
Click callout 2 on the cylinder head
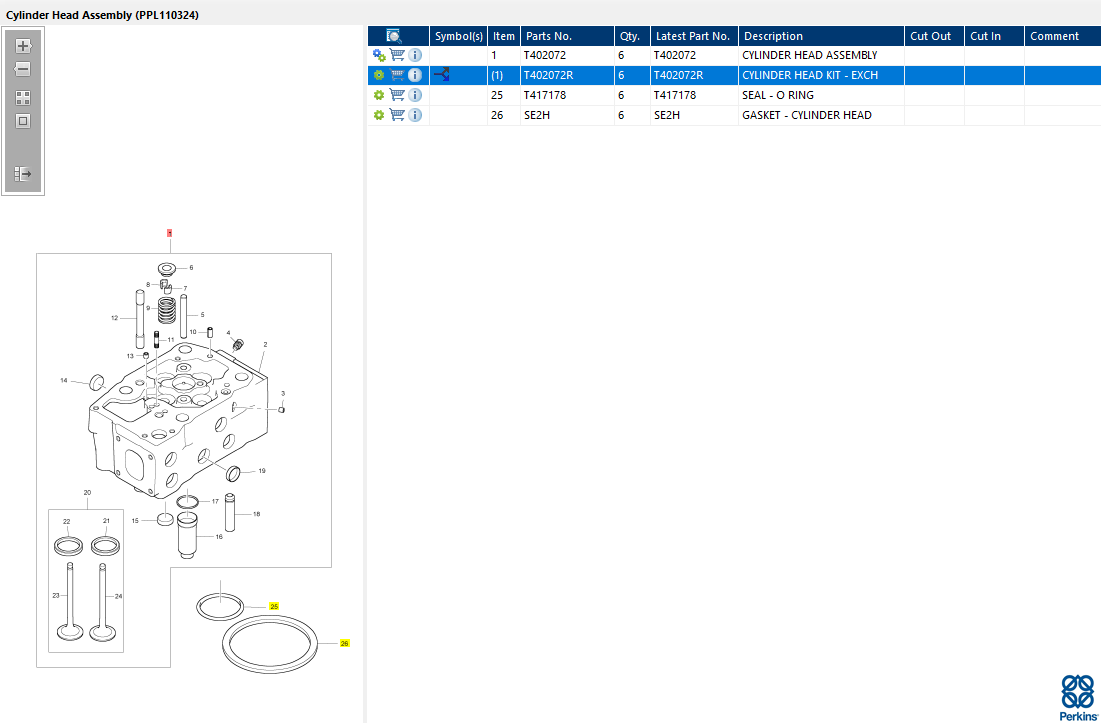pyautogui.click(x=265, y=344)
